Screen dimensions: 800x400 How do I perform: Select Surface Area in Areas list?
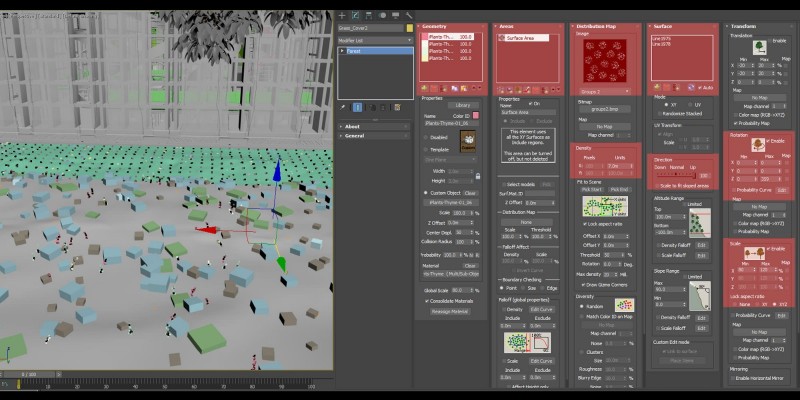520,37
